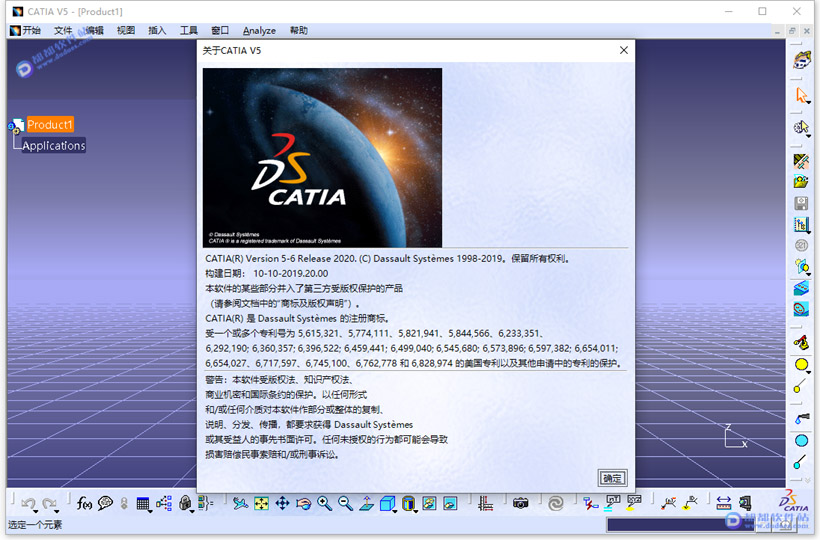Image resolution: width=820 pixels, height=540 pixels.
Task: Select Applications in the specification tree
Action: pos(53,145)
